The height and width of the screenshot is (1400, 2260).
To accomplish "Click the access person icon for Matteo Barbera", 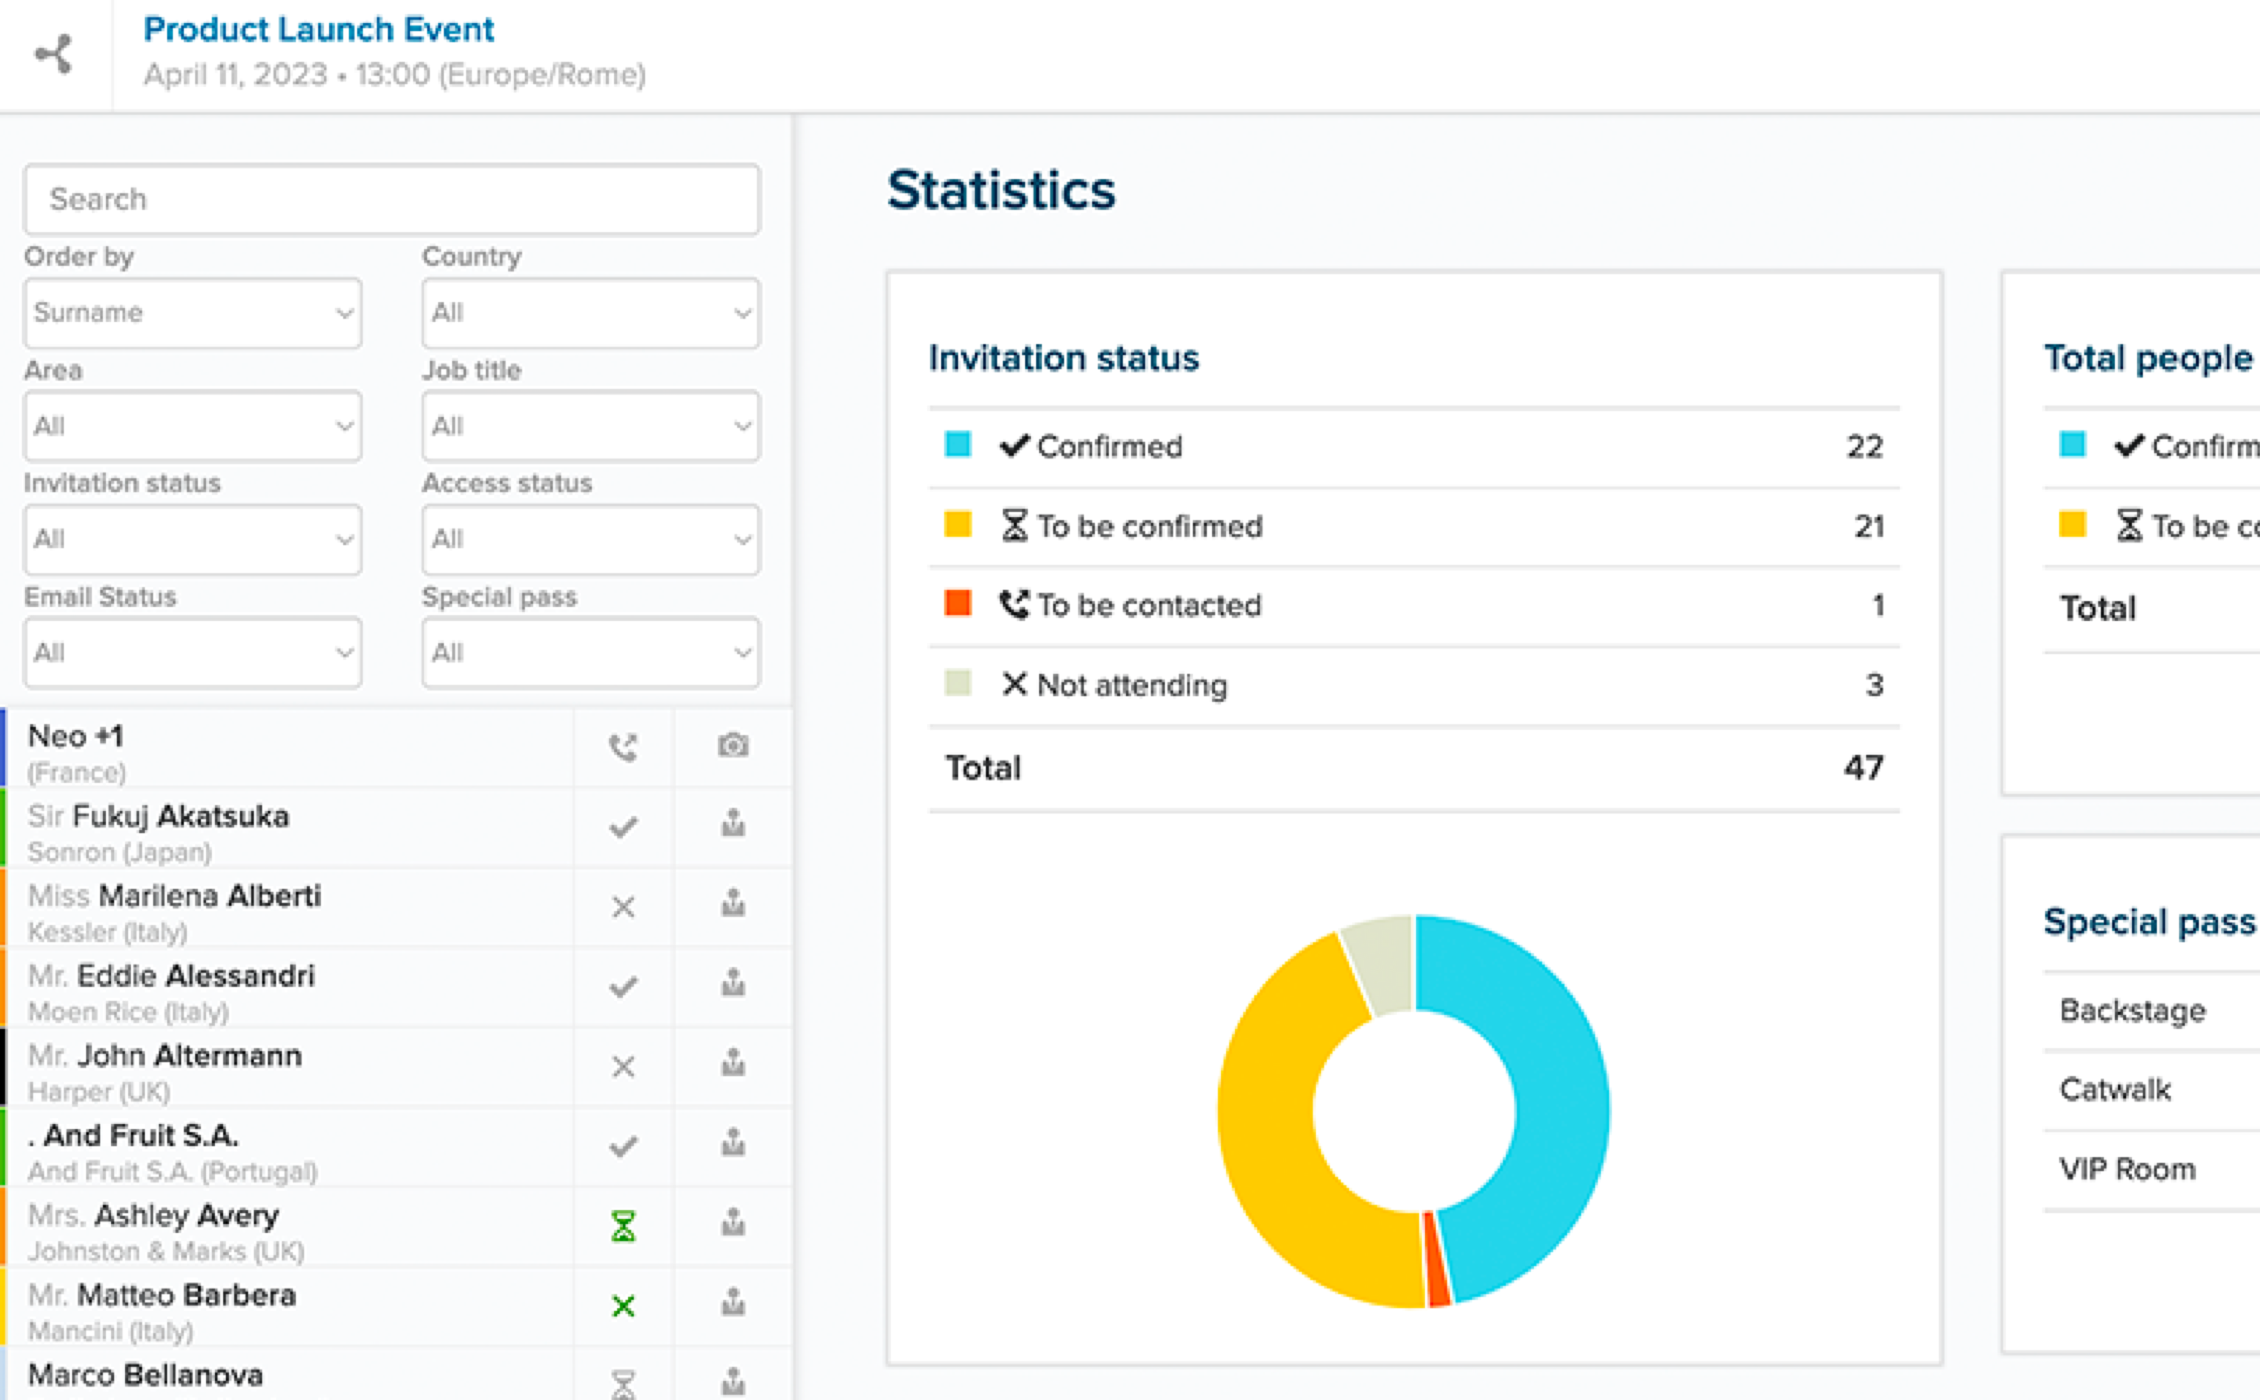I will 733,1303.
